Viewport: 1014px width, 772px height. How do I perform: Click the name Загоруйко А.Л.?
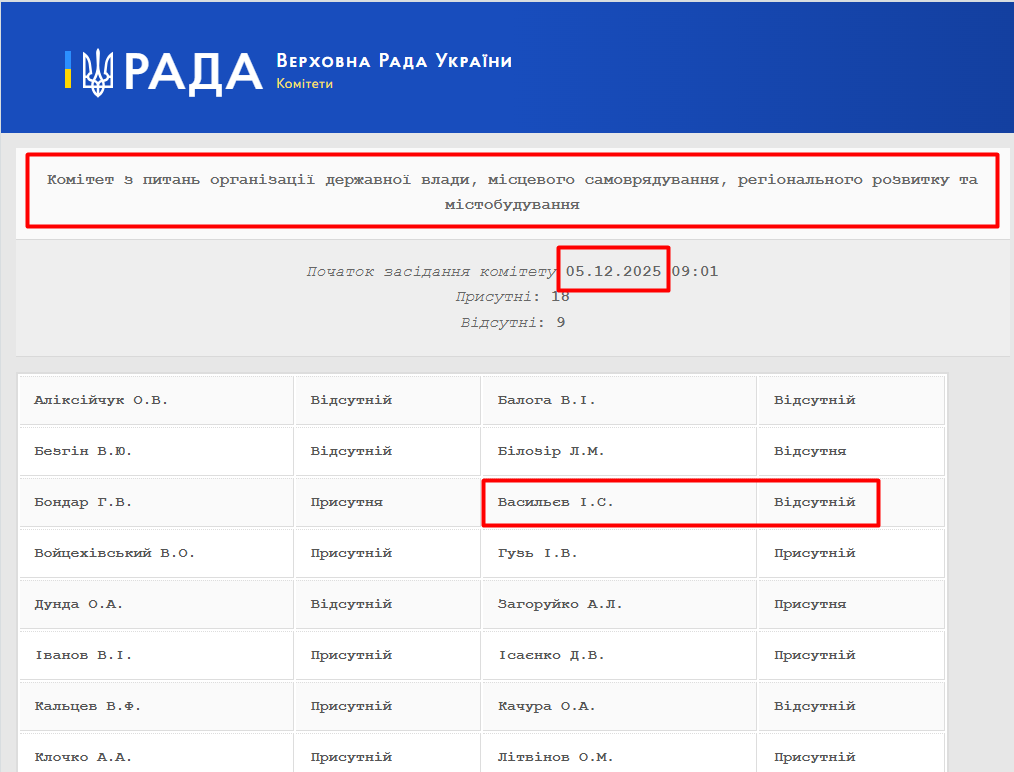click(x=560, y=605)
